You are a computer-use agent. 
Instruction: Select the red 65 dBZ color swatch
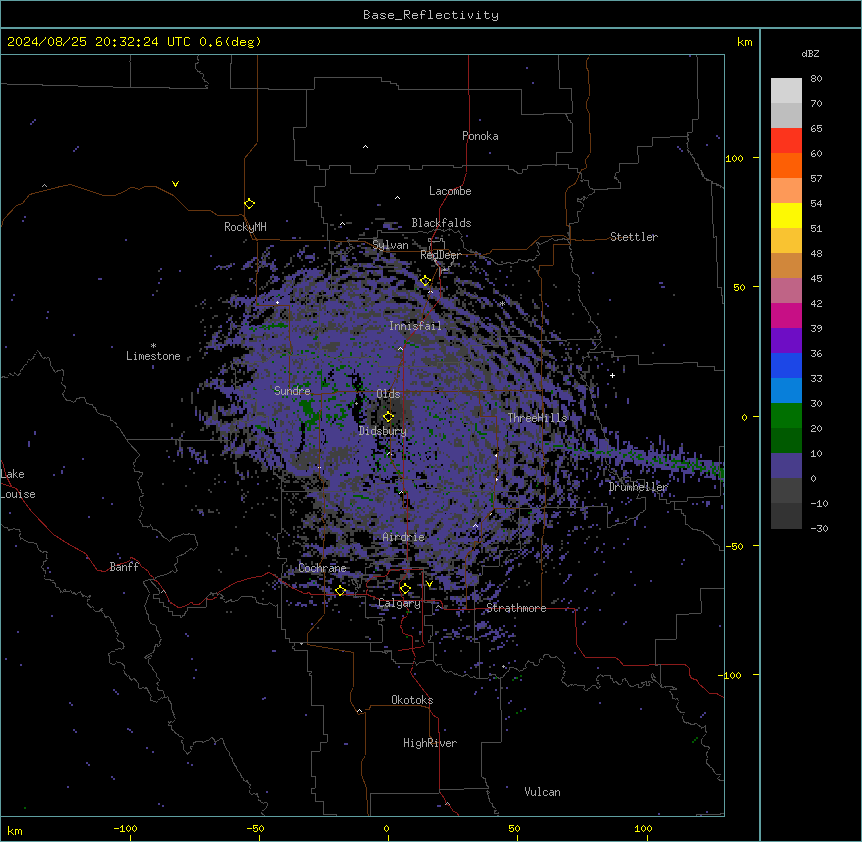[786, 140]
